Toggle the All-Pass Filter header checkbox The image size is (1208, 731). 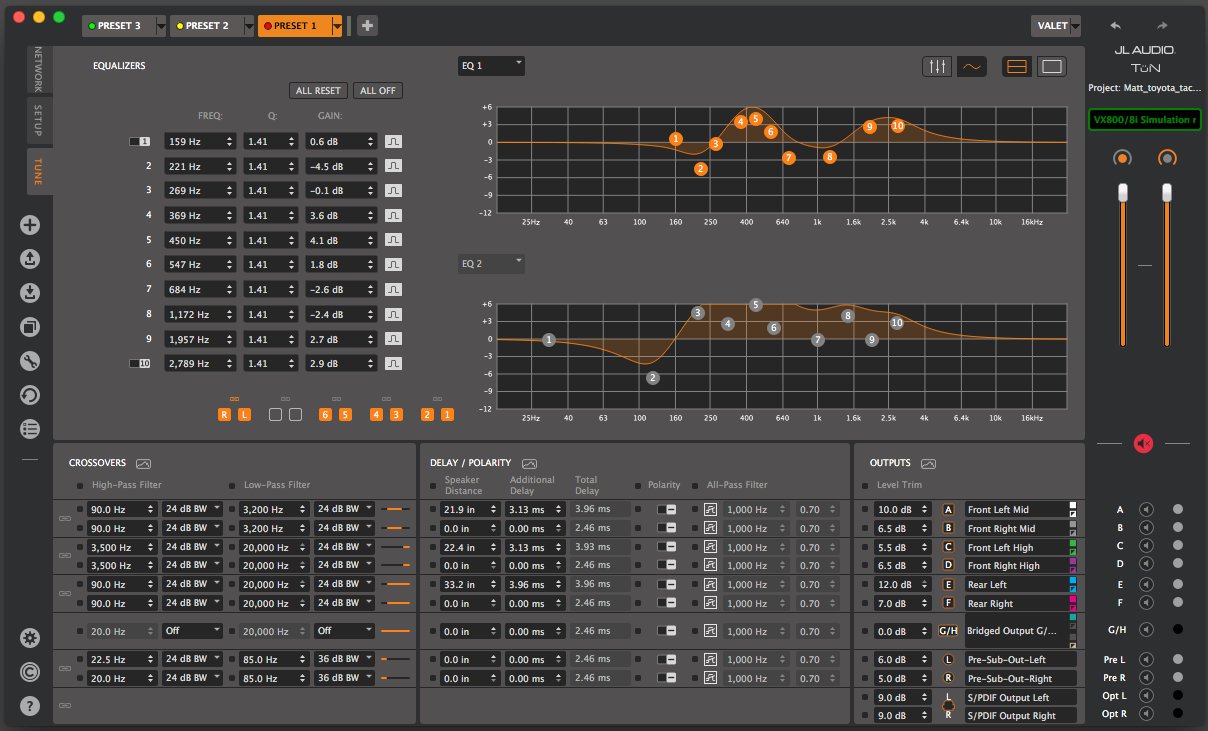(697, 485)
